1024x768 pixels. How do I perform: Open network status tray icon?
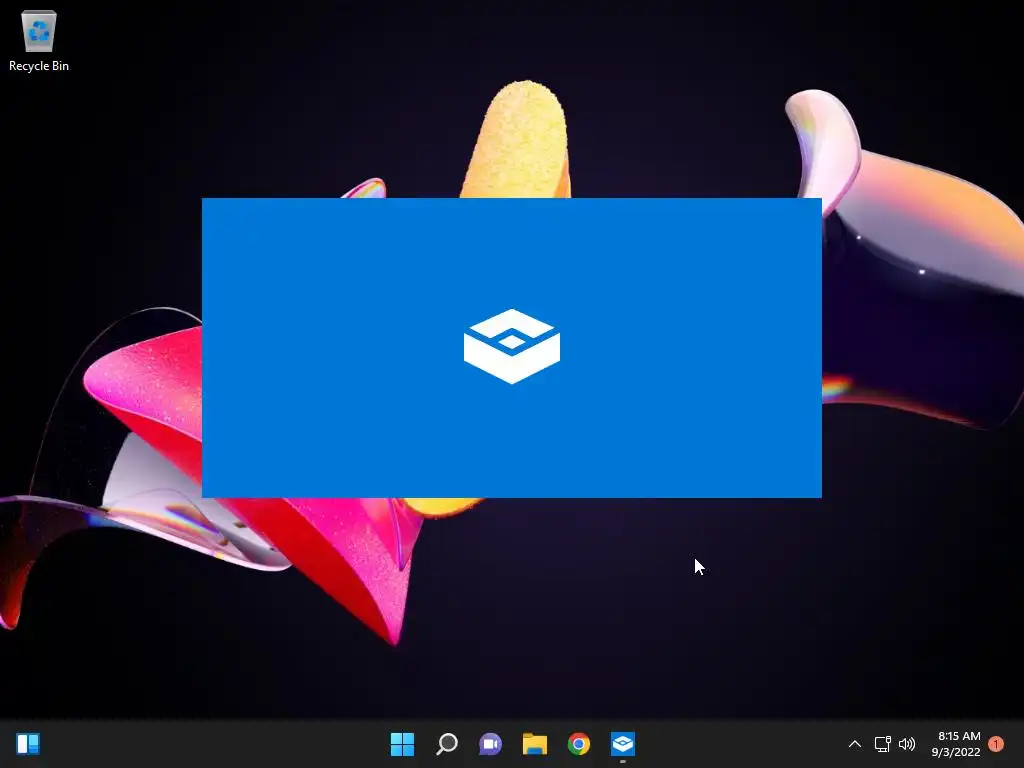882,744
